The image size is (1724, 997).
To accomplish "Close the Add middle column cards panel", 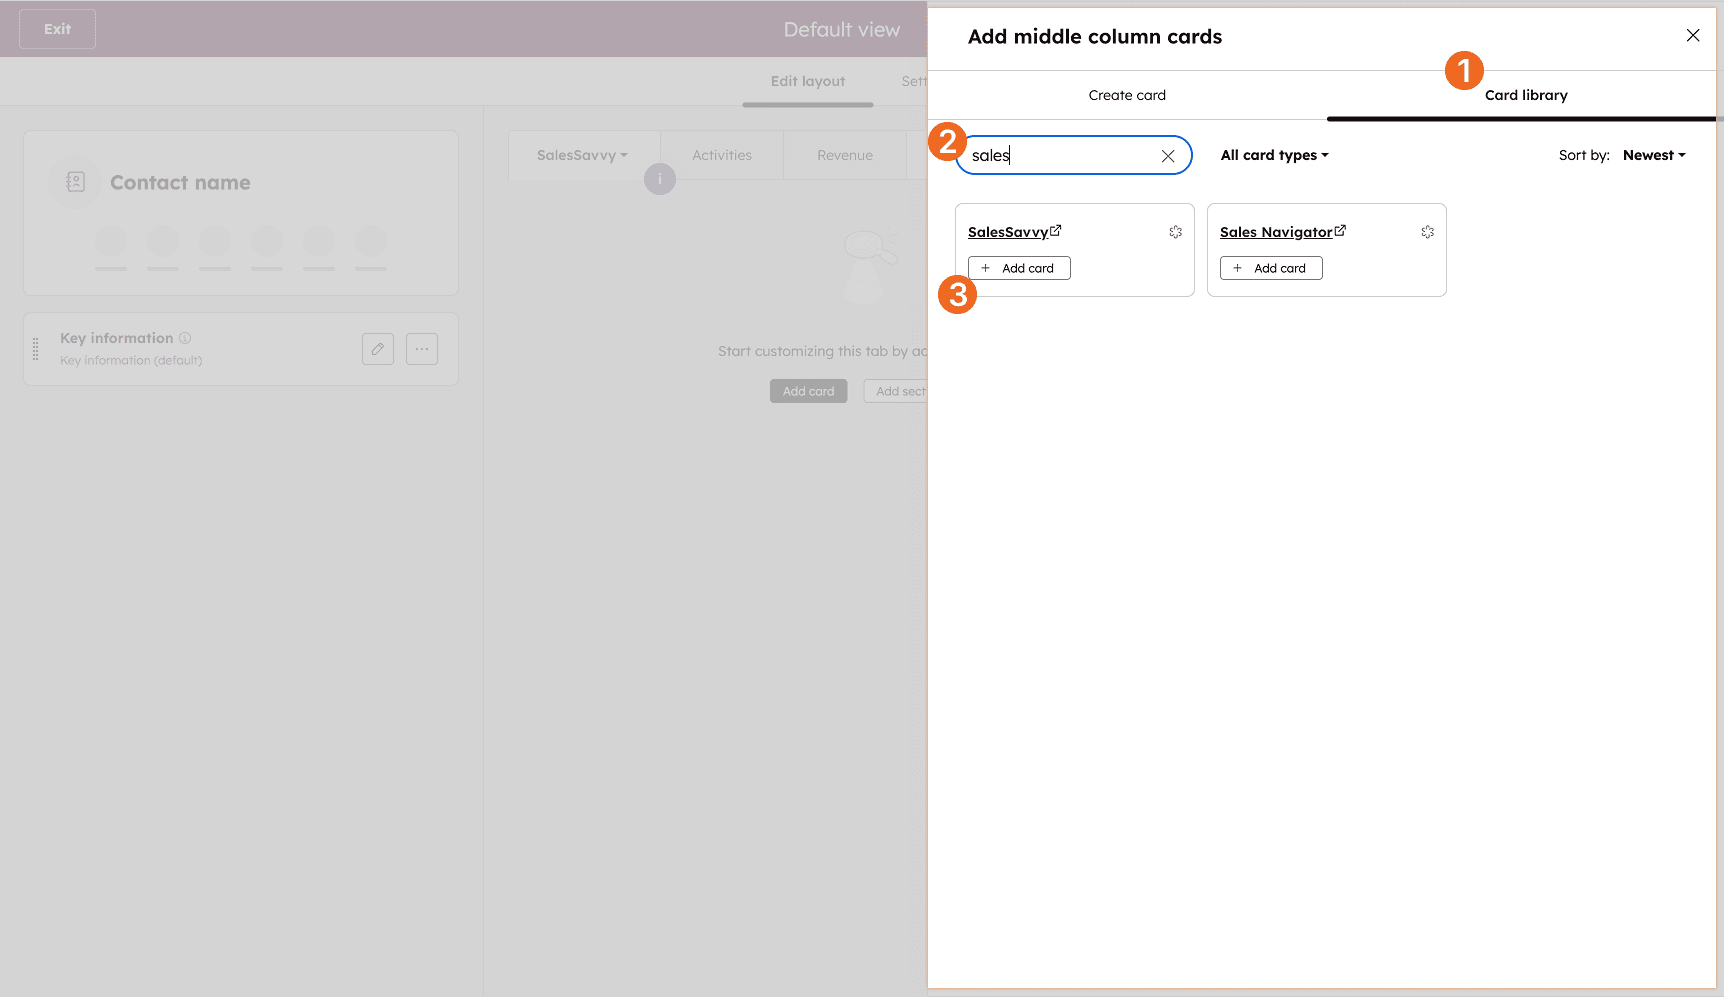I will coord(1692,36).
